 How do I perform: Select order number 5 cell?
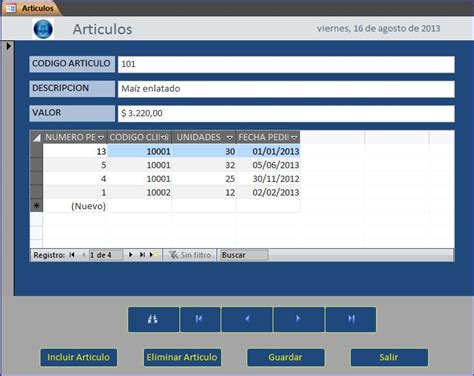75,165
